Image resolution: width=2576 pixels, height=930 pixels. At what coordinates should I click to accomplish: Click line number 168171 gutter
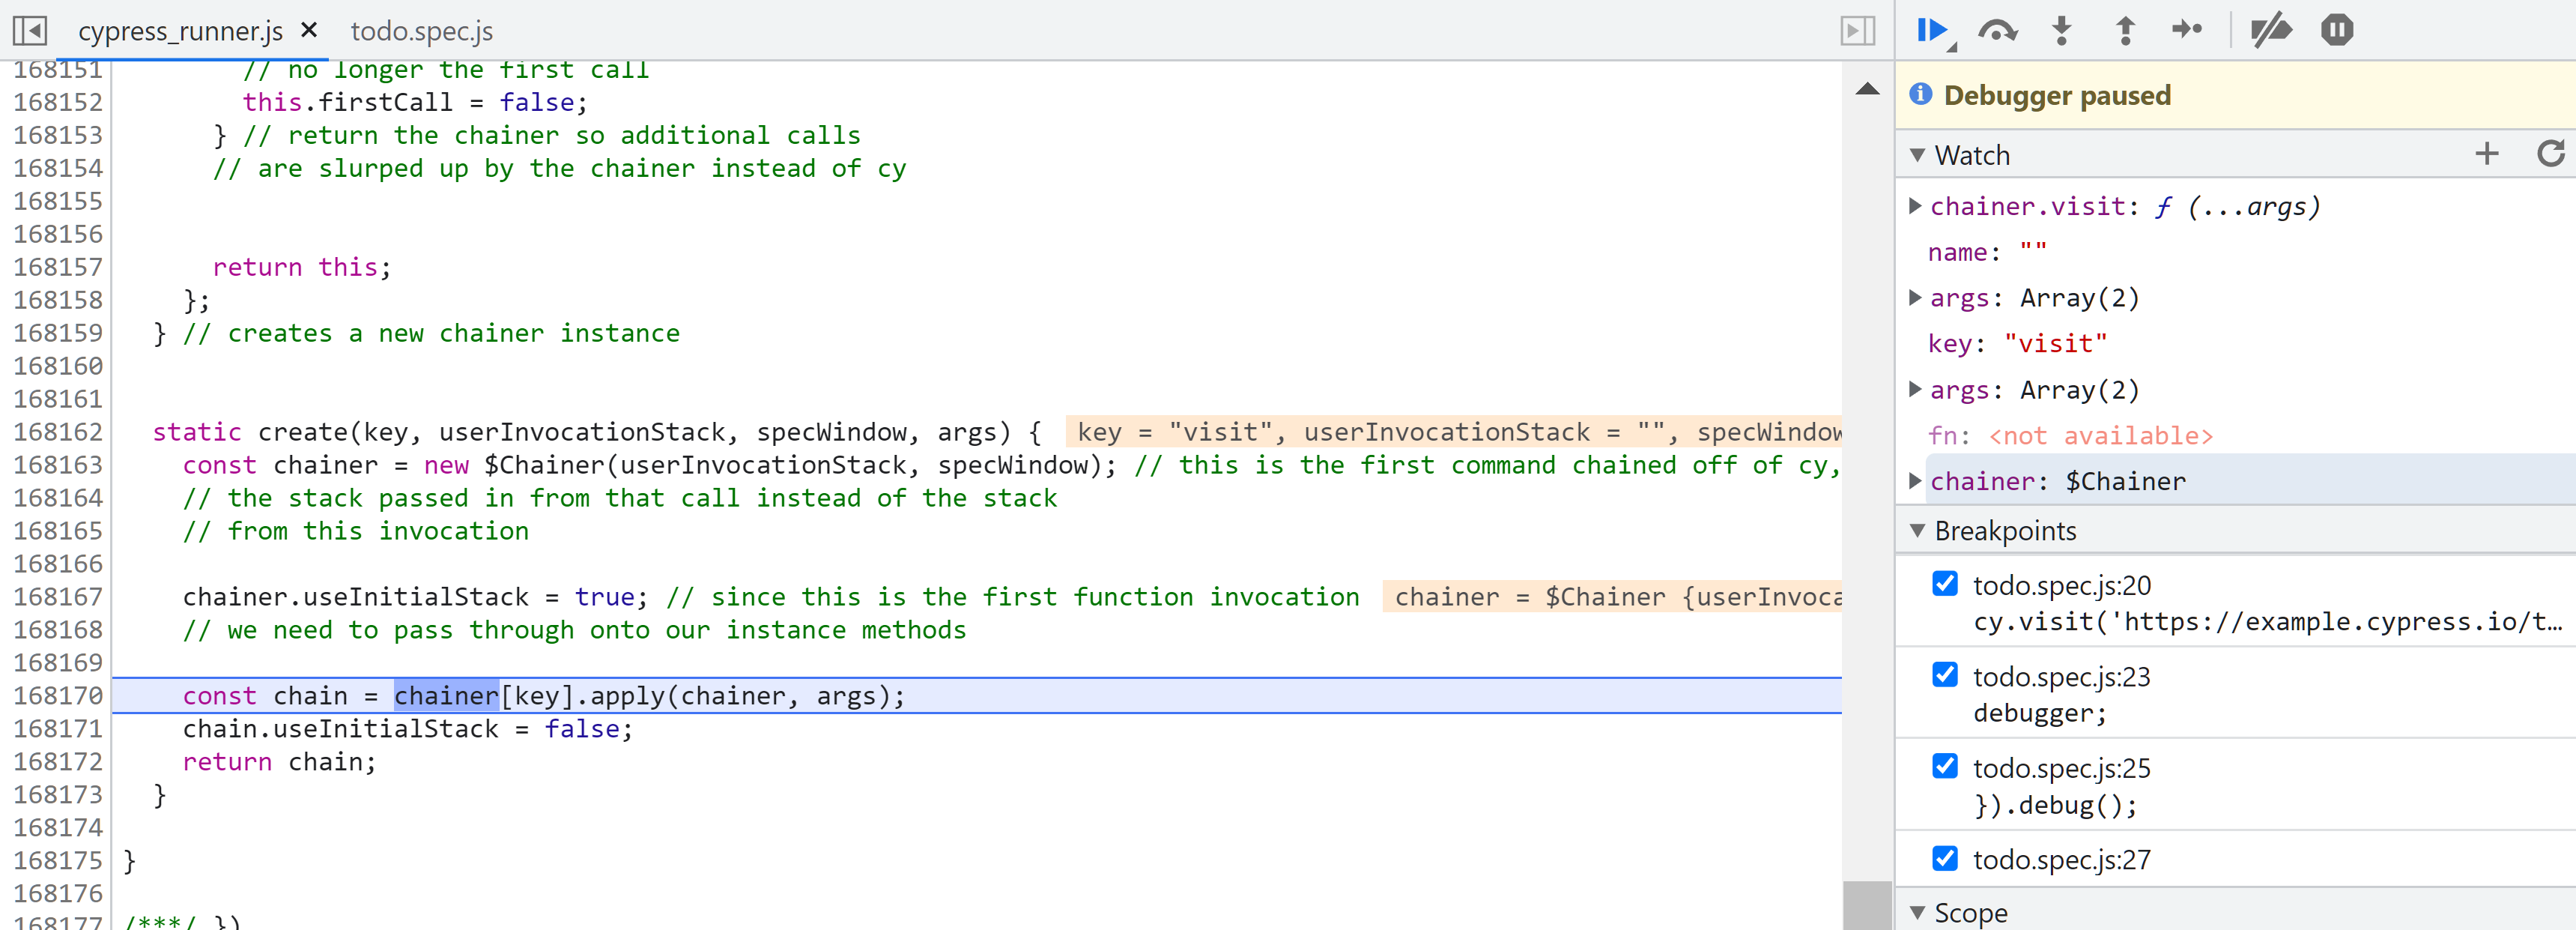click(58, 729)
